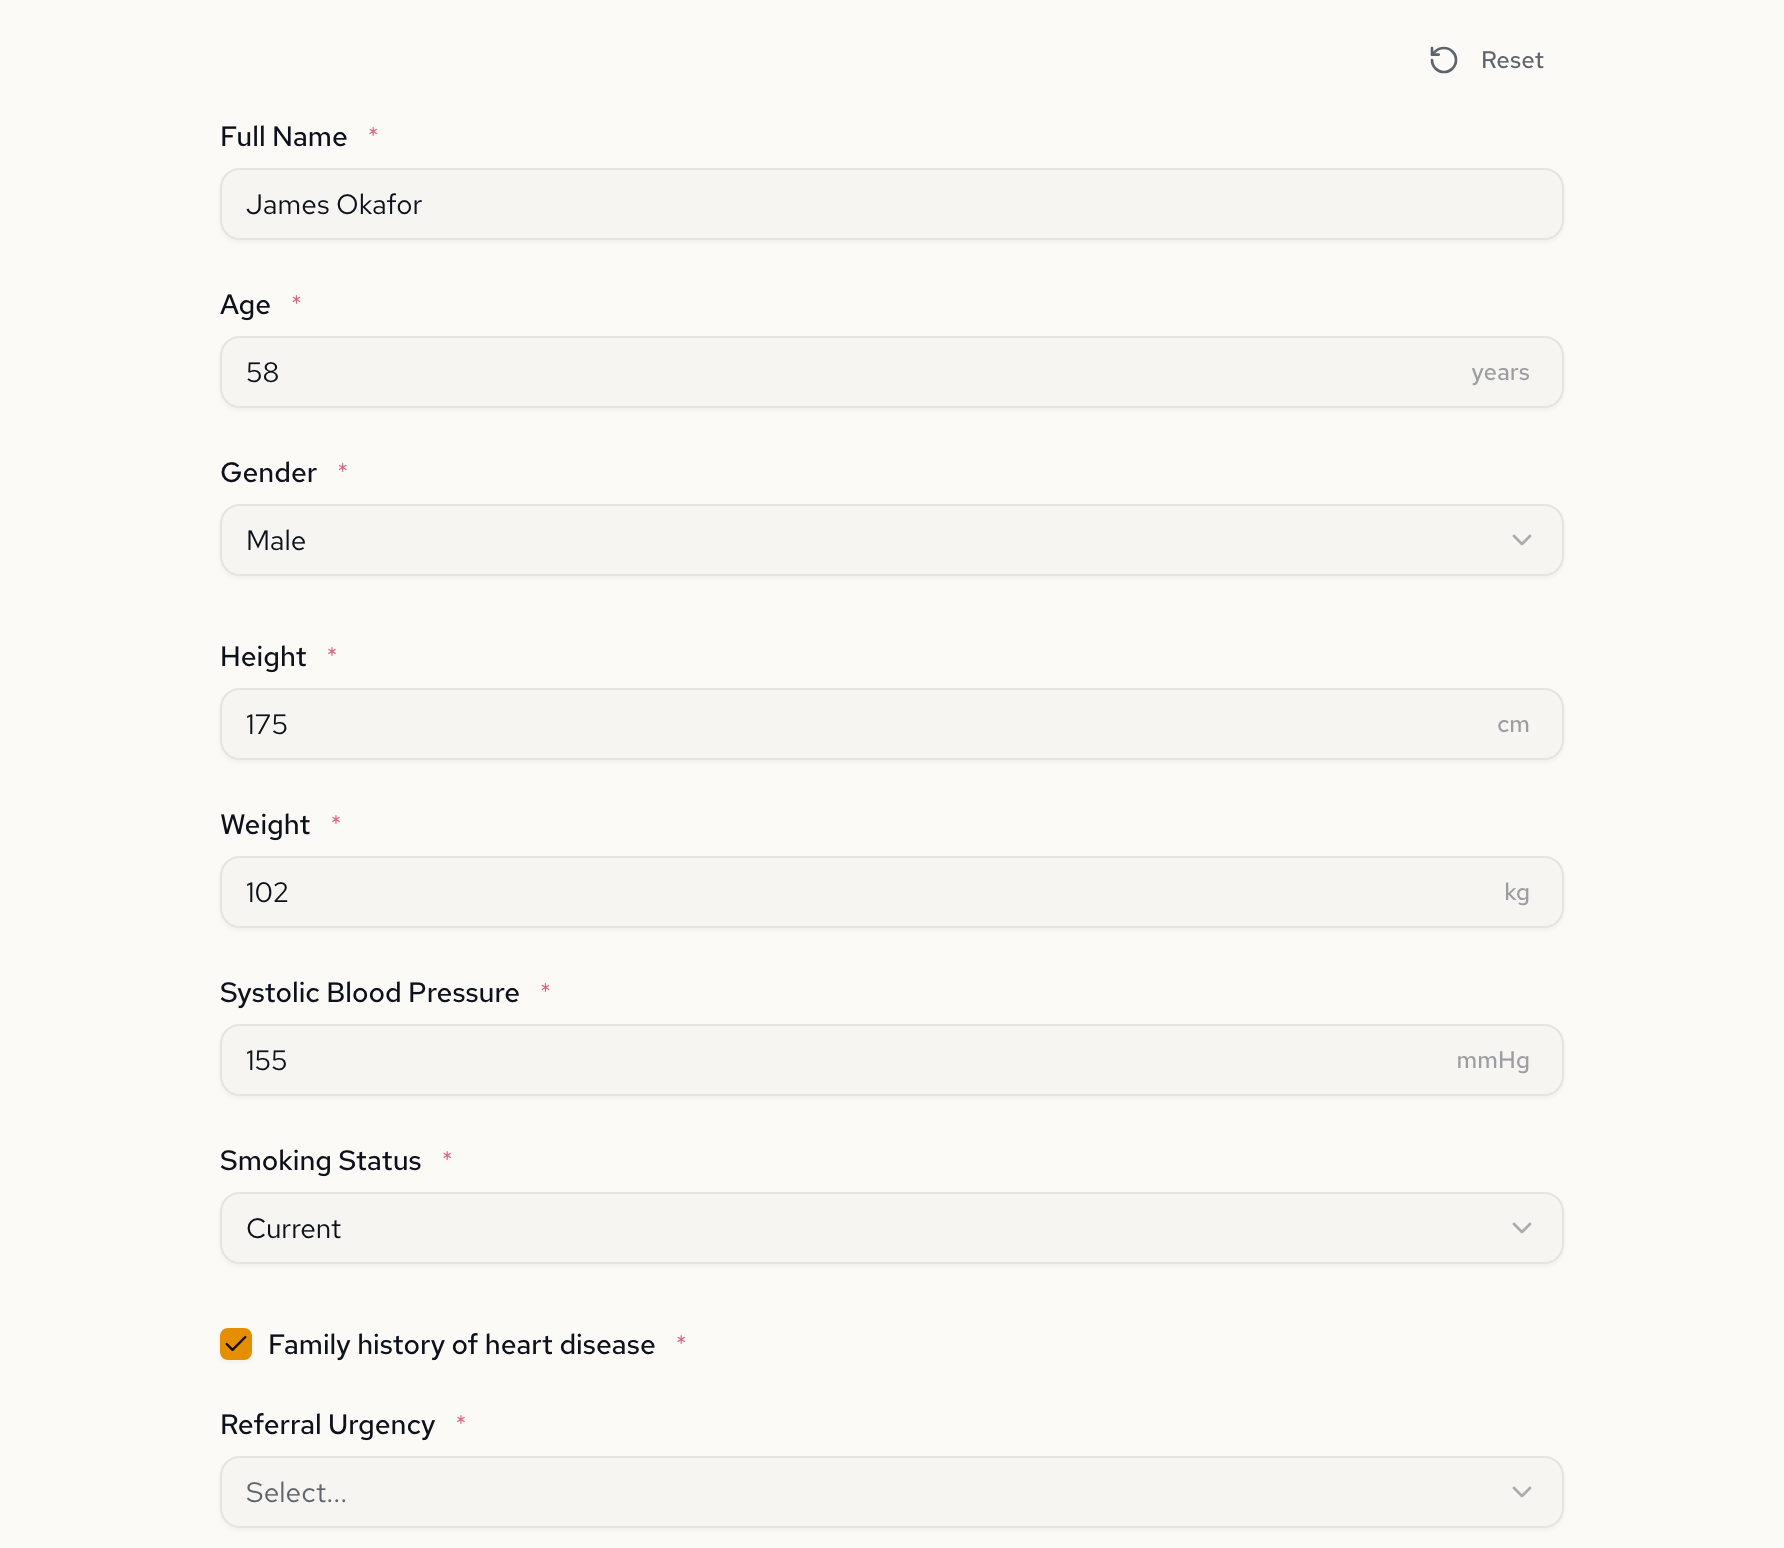This screenshot has height=1548, width=1784.
Task: Click the Gender dropdown chevron icon
Action: [1521, 540]
